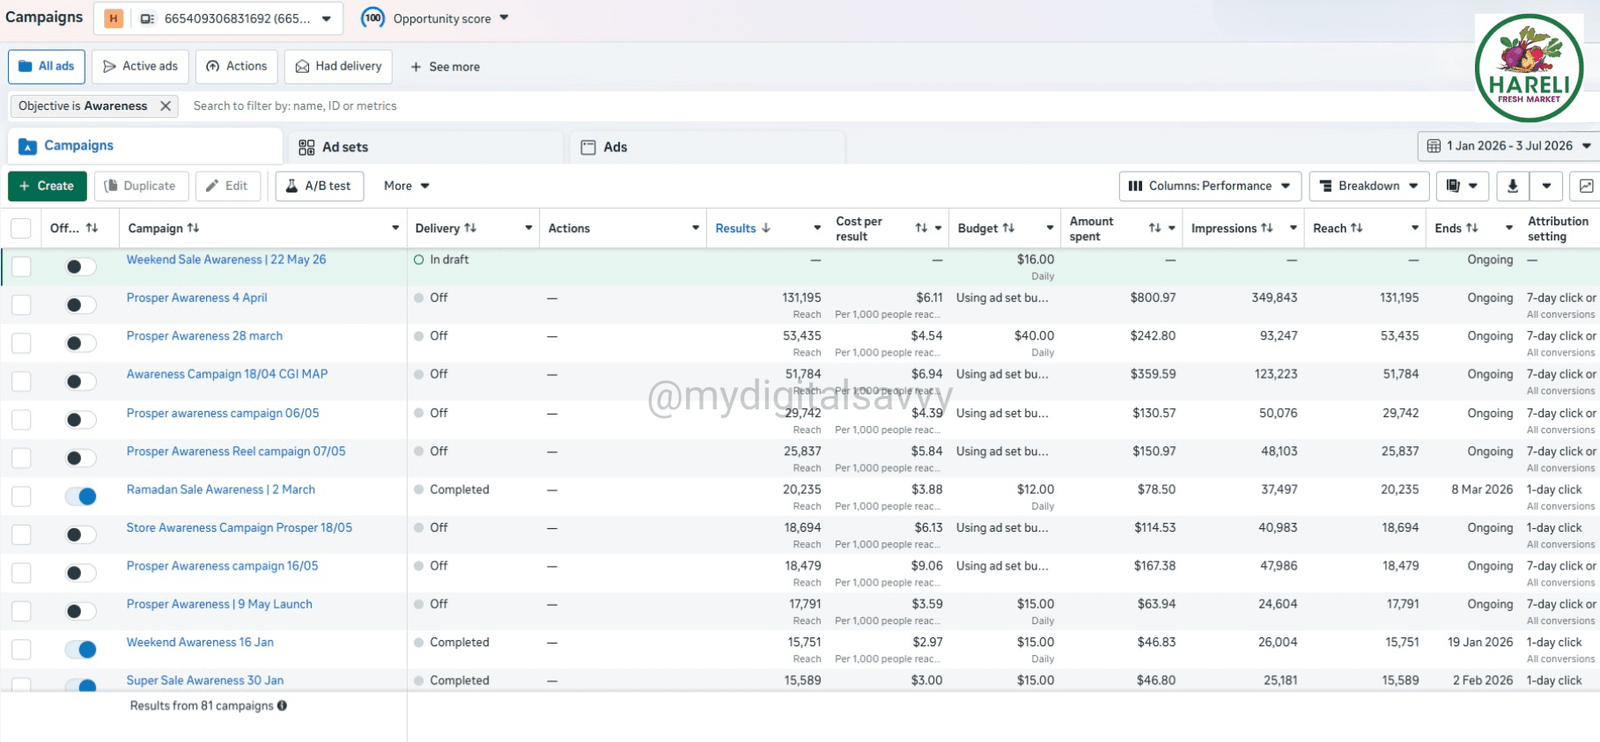Remove the Objective is Awareness filter
Screen dimensions: 1600x742
pyautogui.click(x=166, y=106)
